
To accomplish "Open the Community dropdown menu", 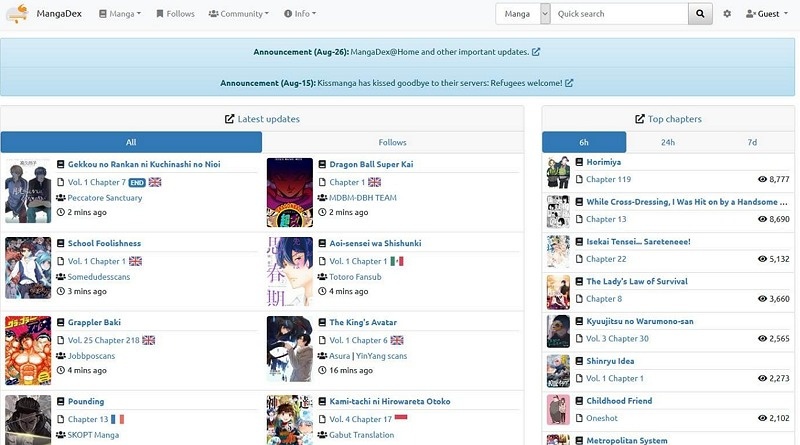I will [238, 14].
